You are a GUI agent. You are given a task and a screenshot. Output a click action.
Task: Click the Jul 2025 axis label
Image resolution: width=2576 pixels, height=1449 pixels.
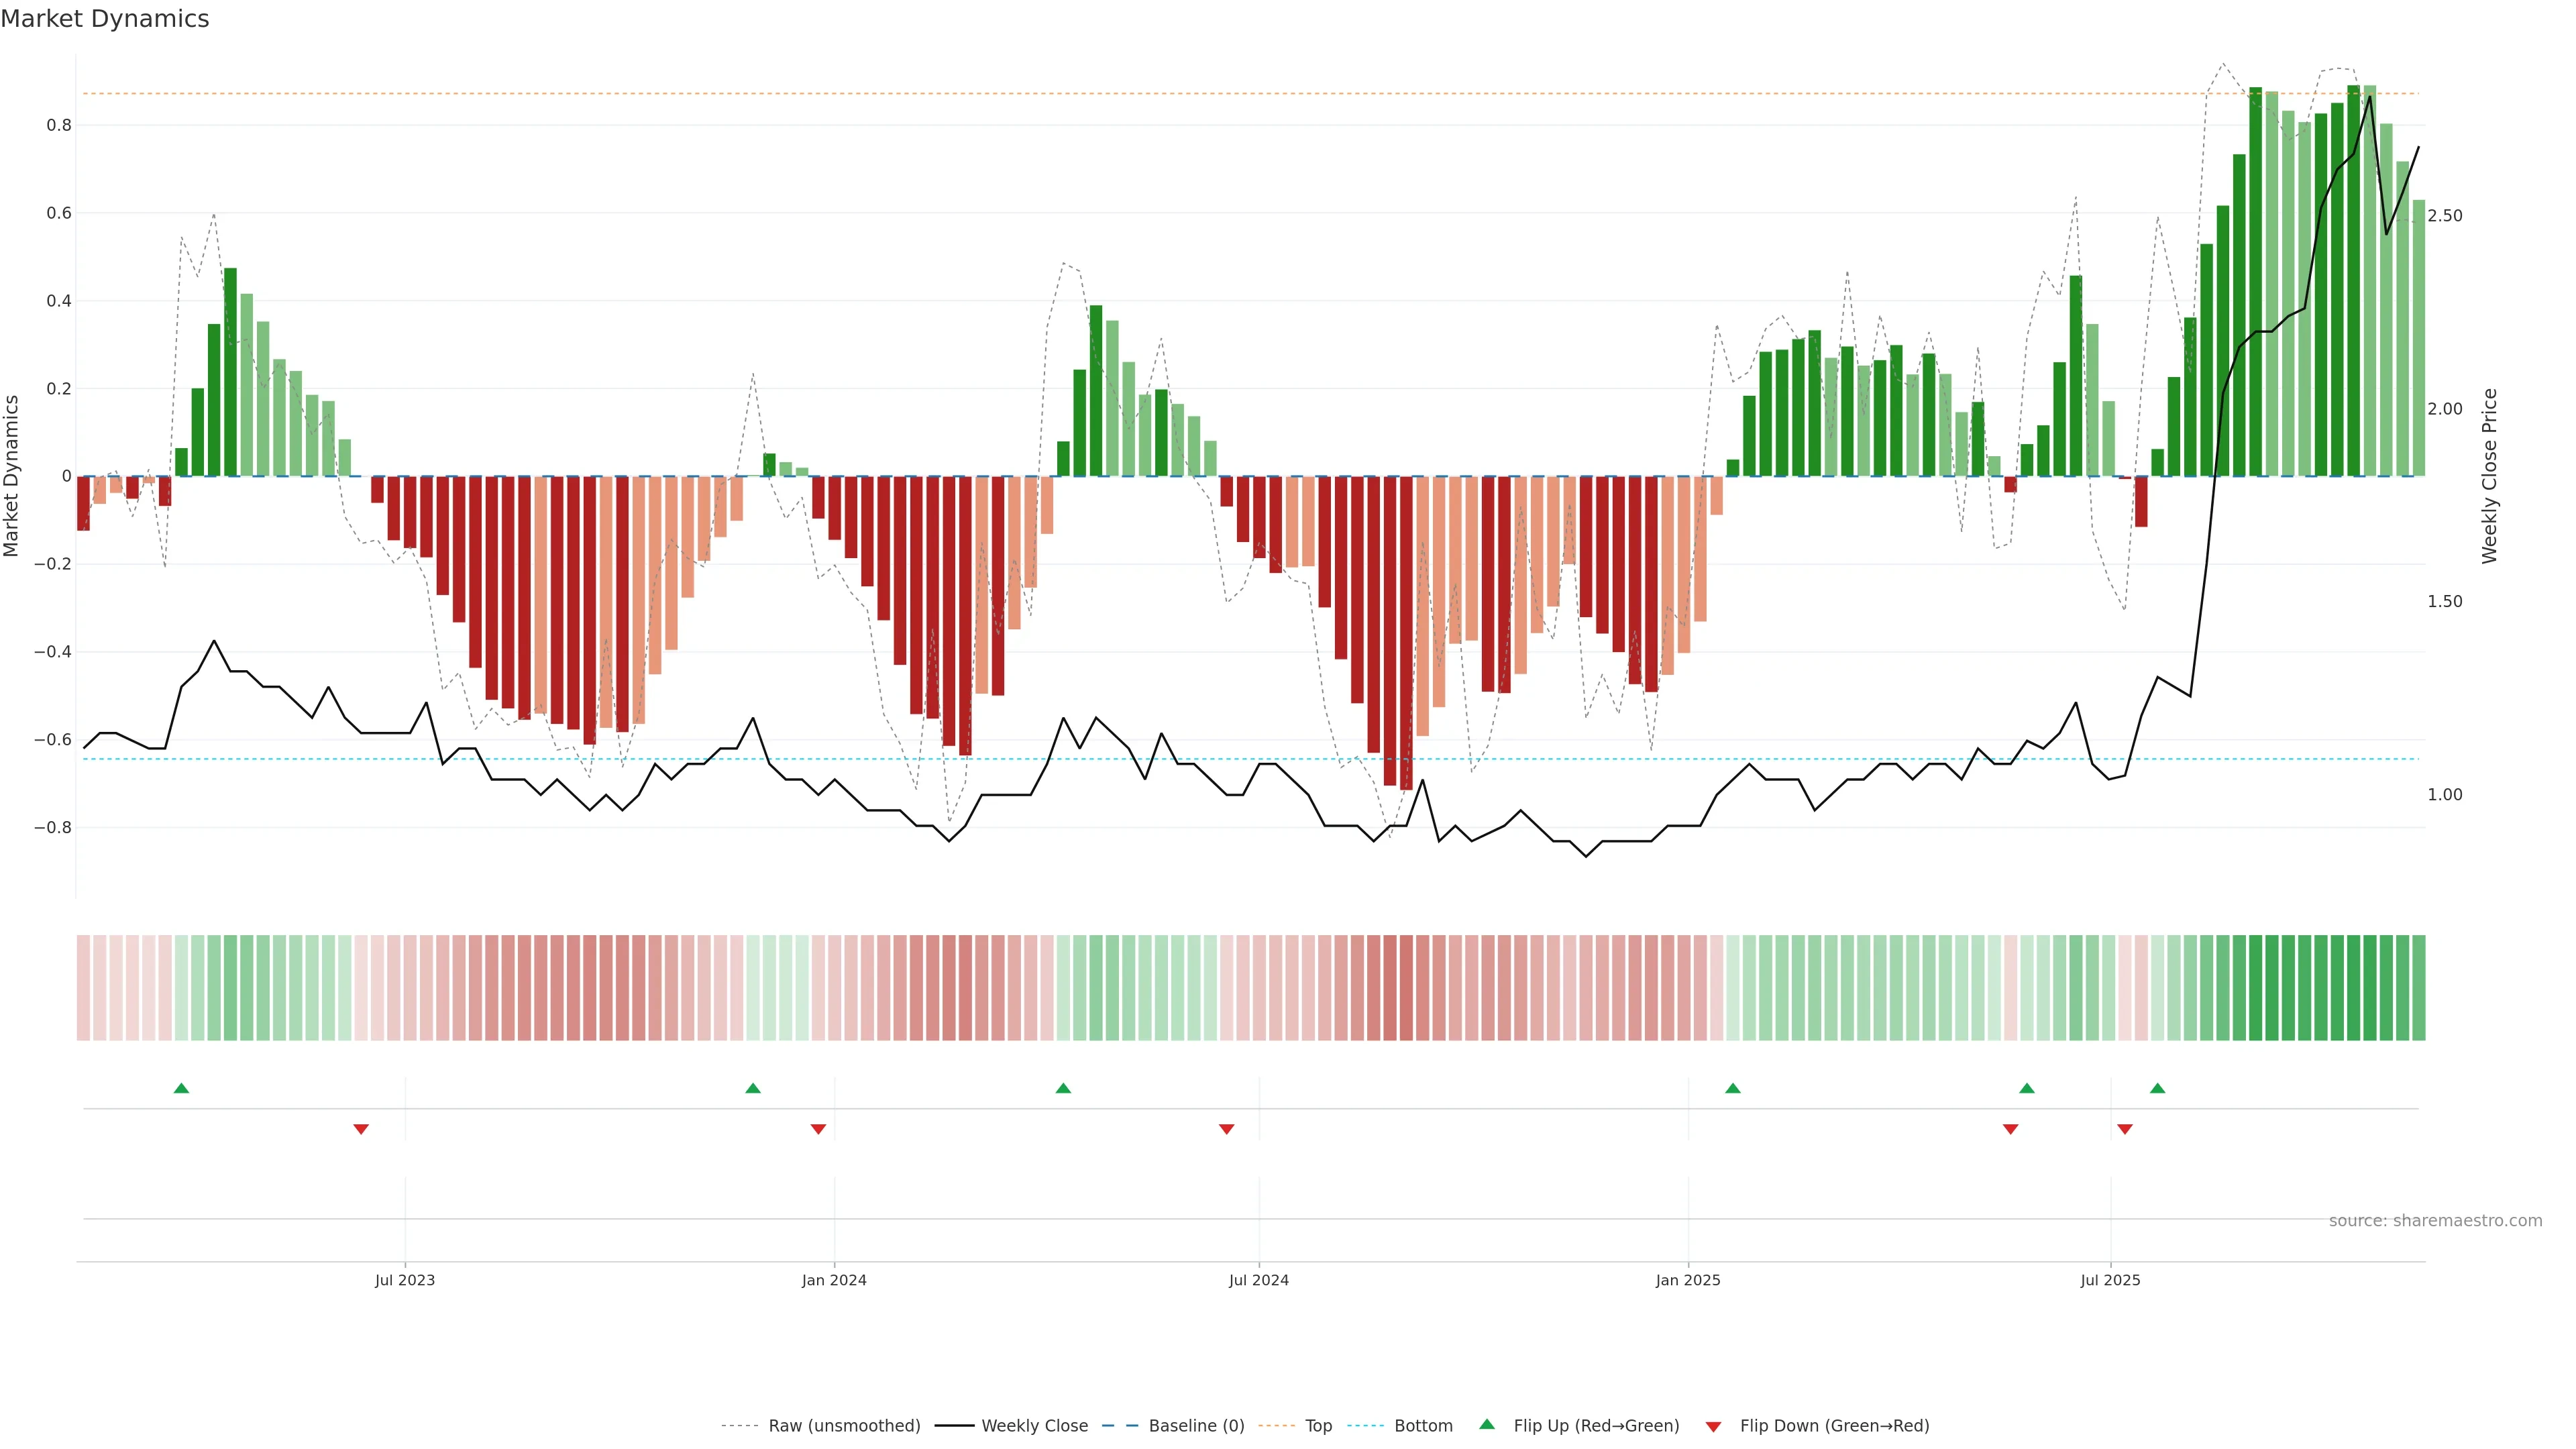(2110, 1280)
